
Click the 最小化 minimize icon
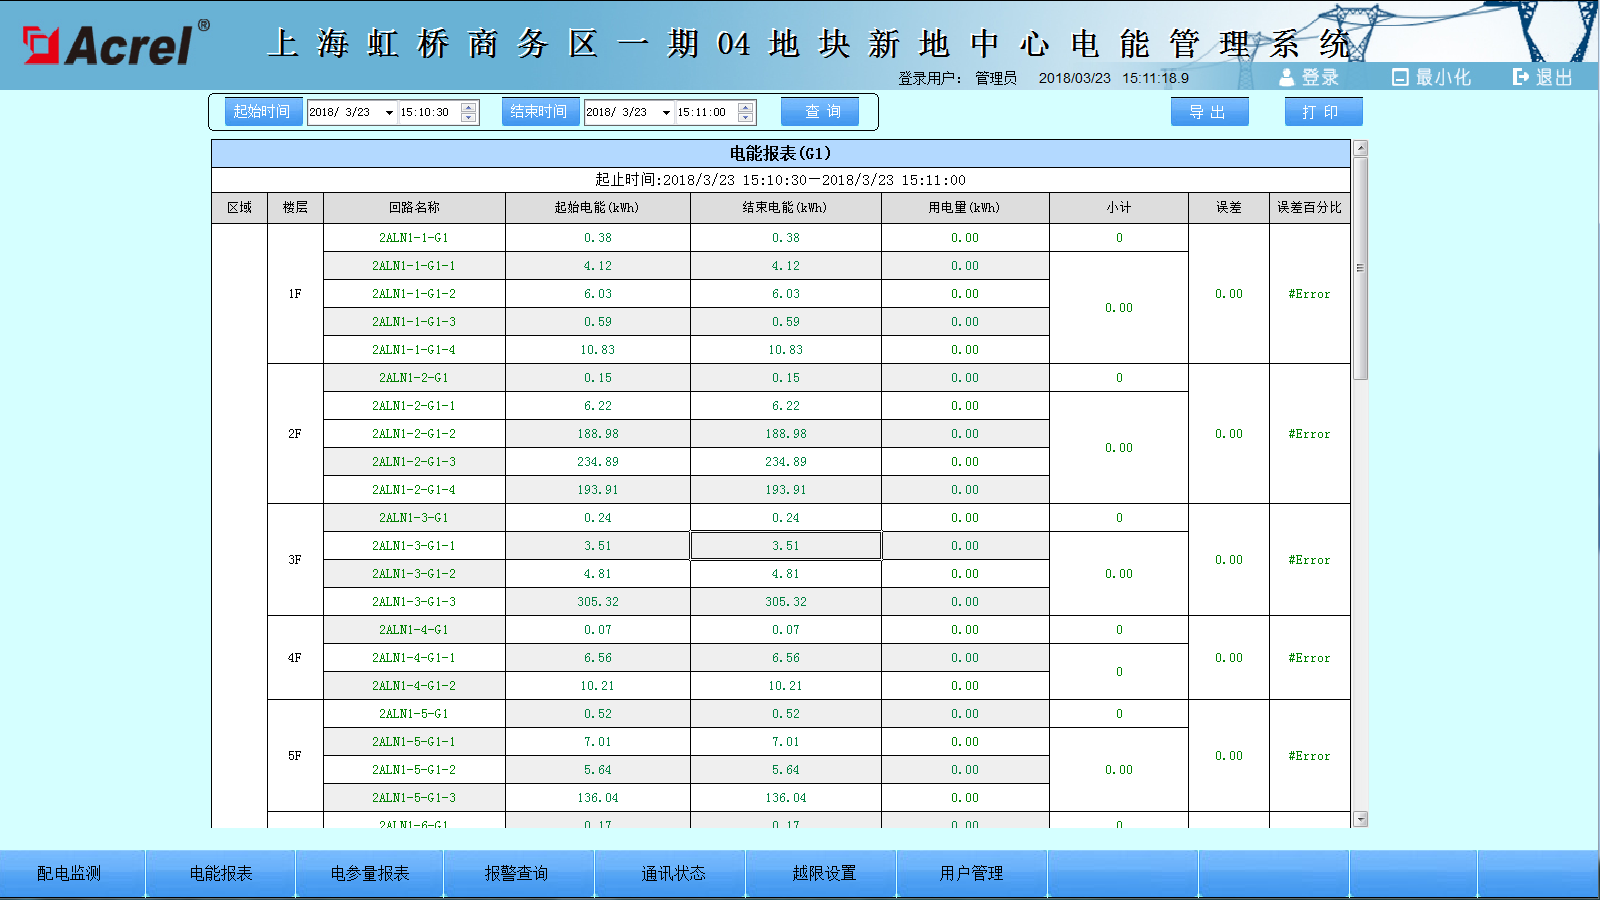click(1400, 77)
